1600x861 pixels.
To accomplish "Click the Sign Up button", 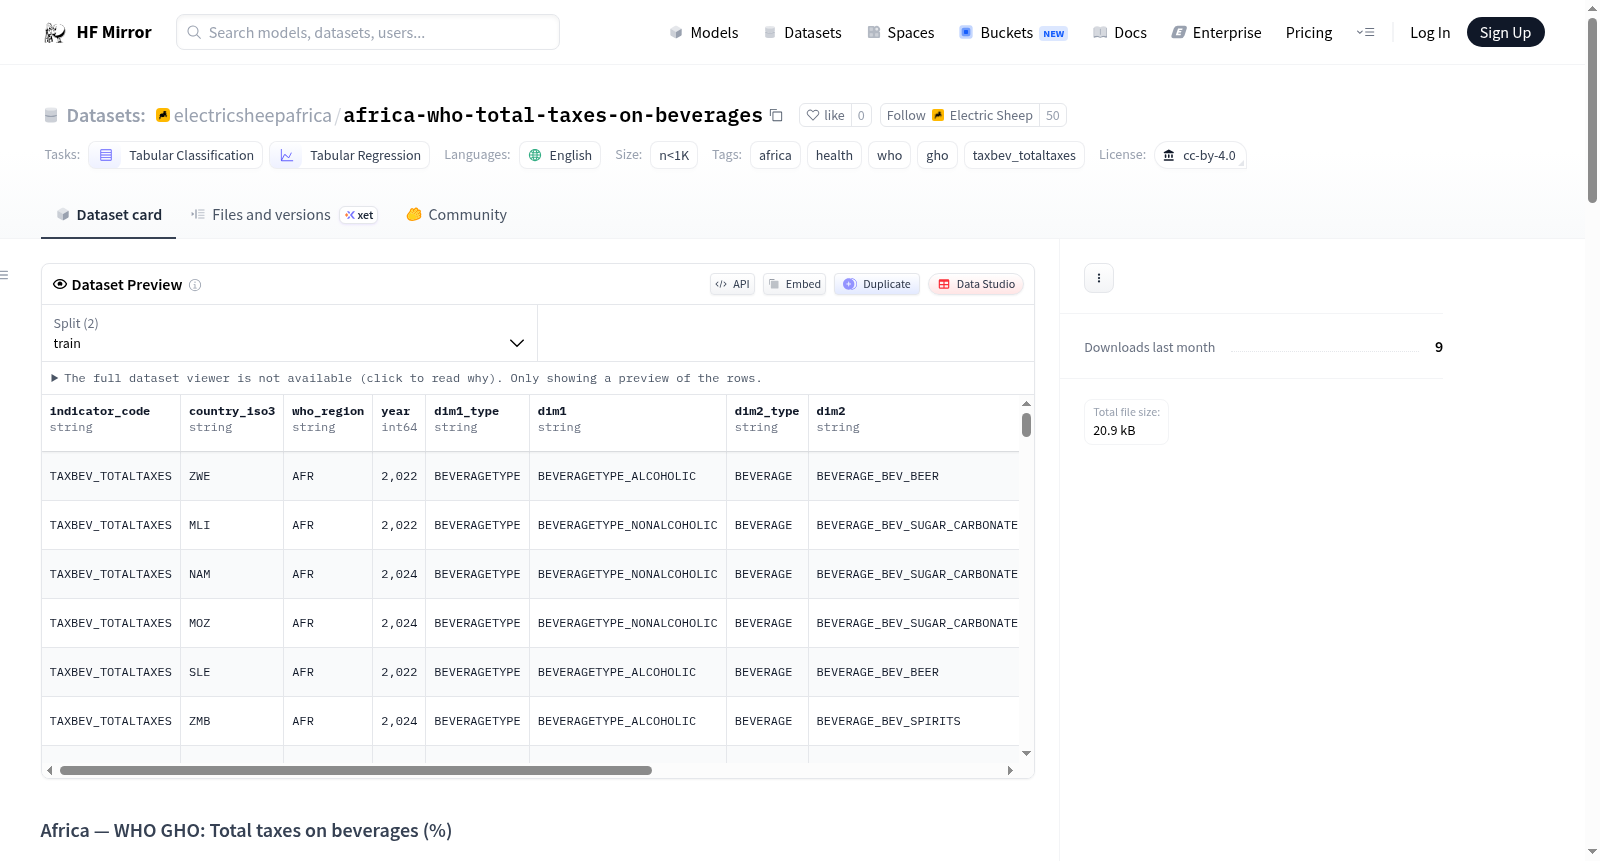I will point(1505,33).
